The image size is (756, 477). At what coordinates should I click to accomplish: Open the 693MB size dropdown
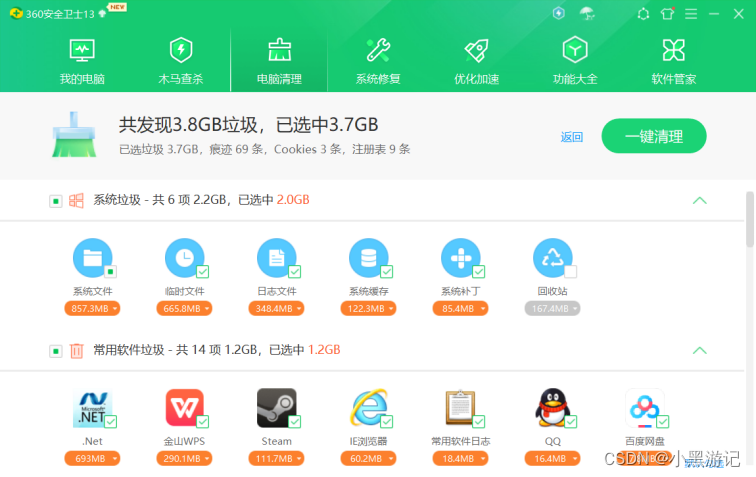[92, 459]
